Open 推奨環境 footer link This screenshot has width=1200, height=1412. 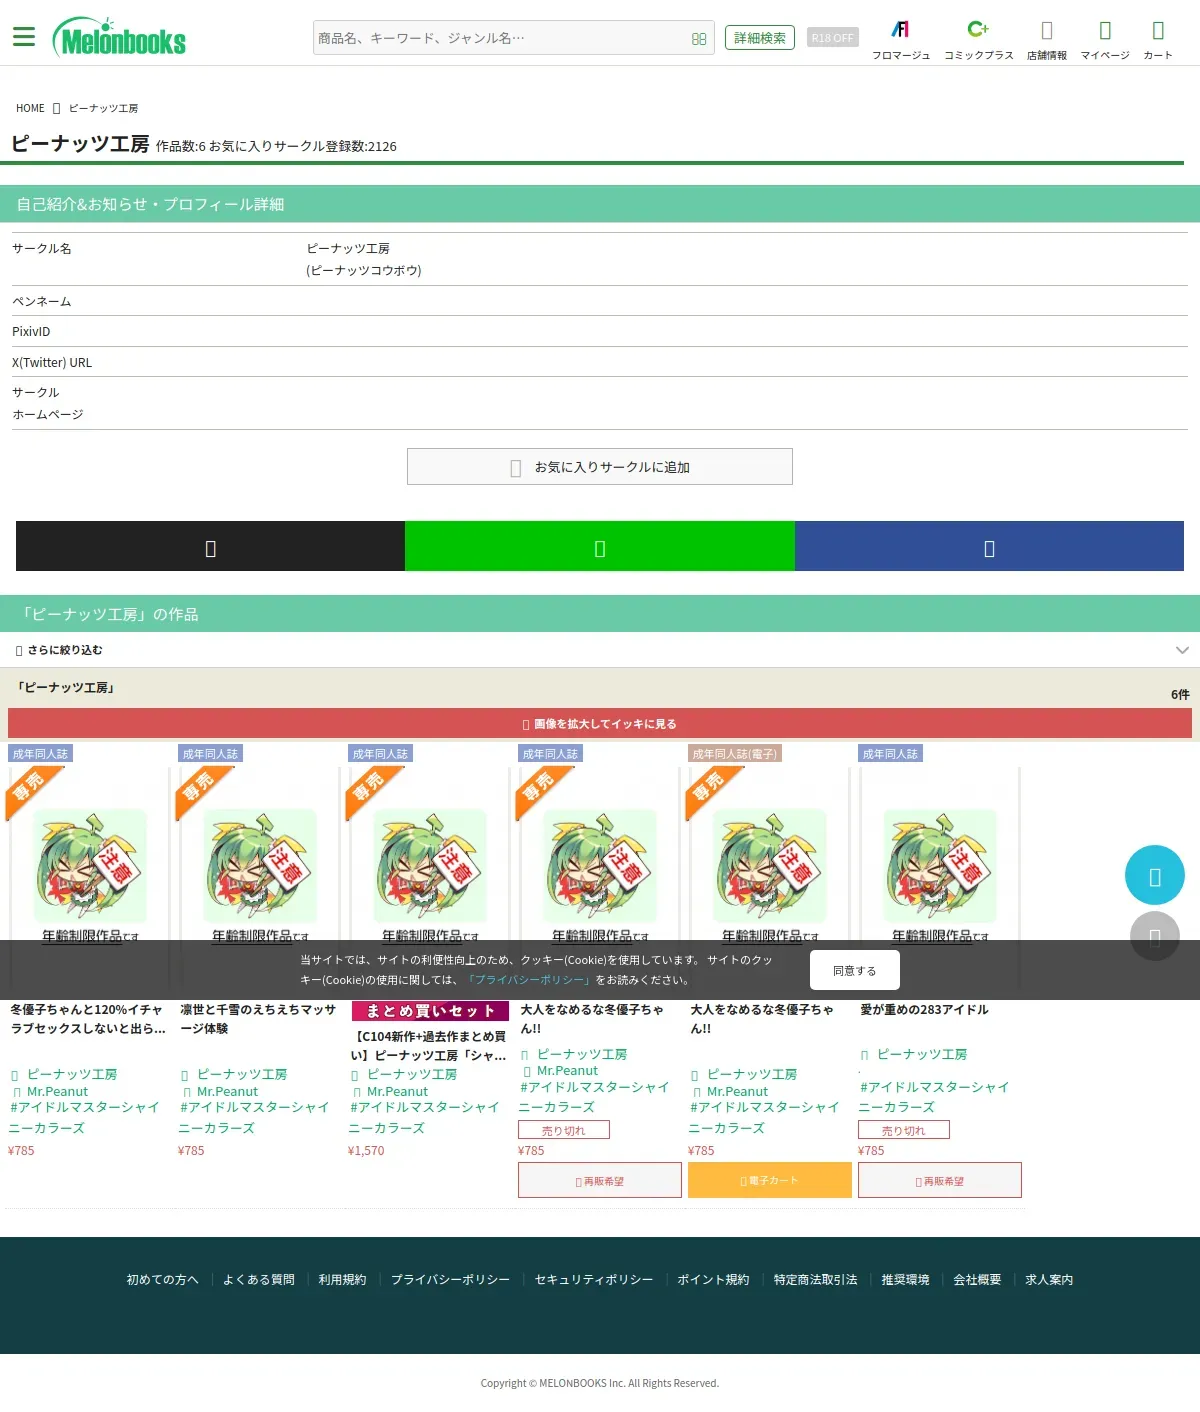[905, 1279]
